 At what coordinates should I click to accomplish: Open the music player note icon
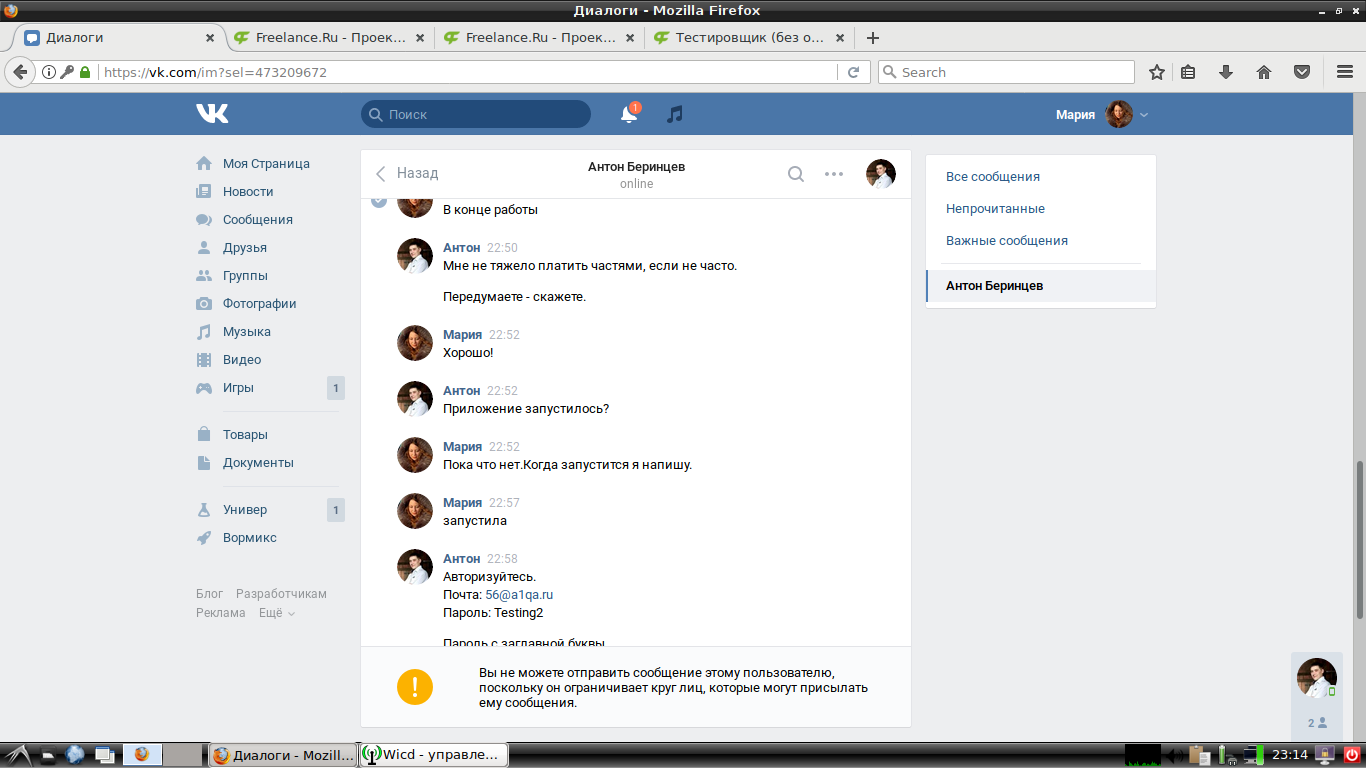tap(675, 114)
